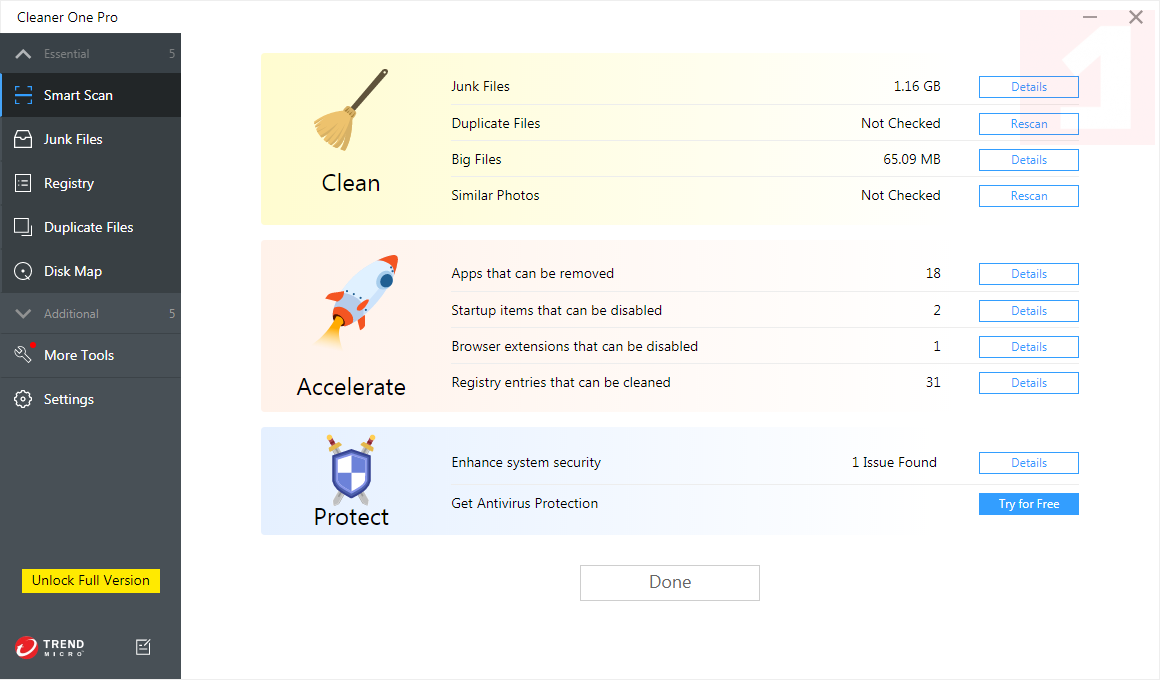Click the Junk Files sidebar icon

pos(23,139)
